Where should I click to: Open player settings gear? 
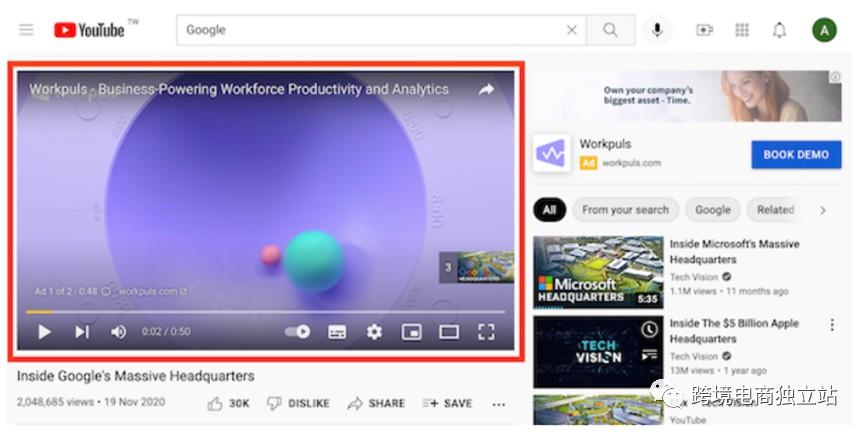(x=374, y=332)
